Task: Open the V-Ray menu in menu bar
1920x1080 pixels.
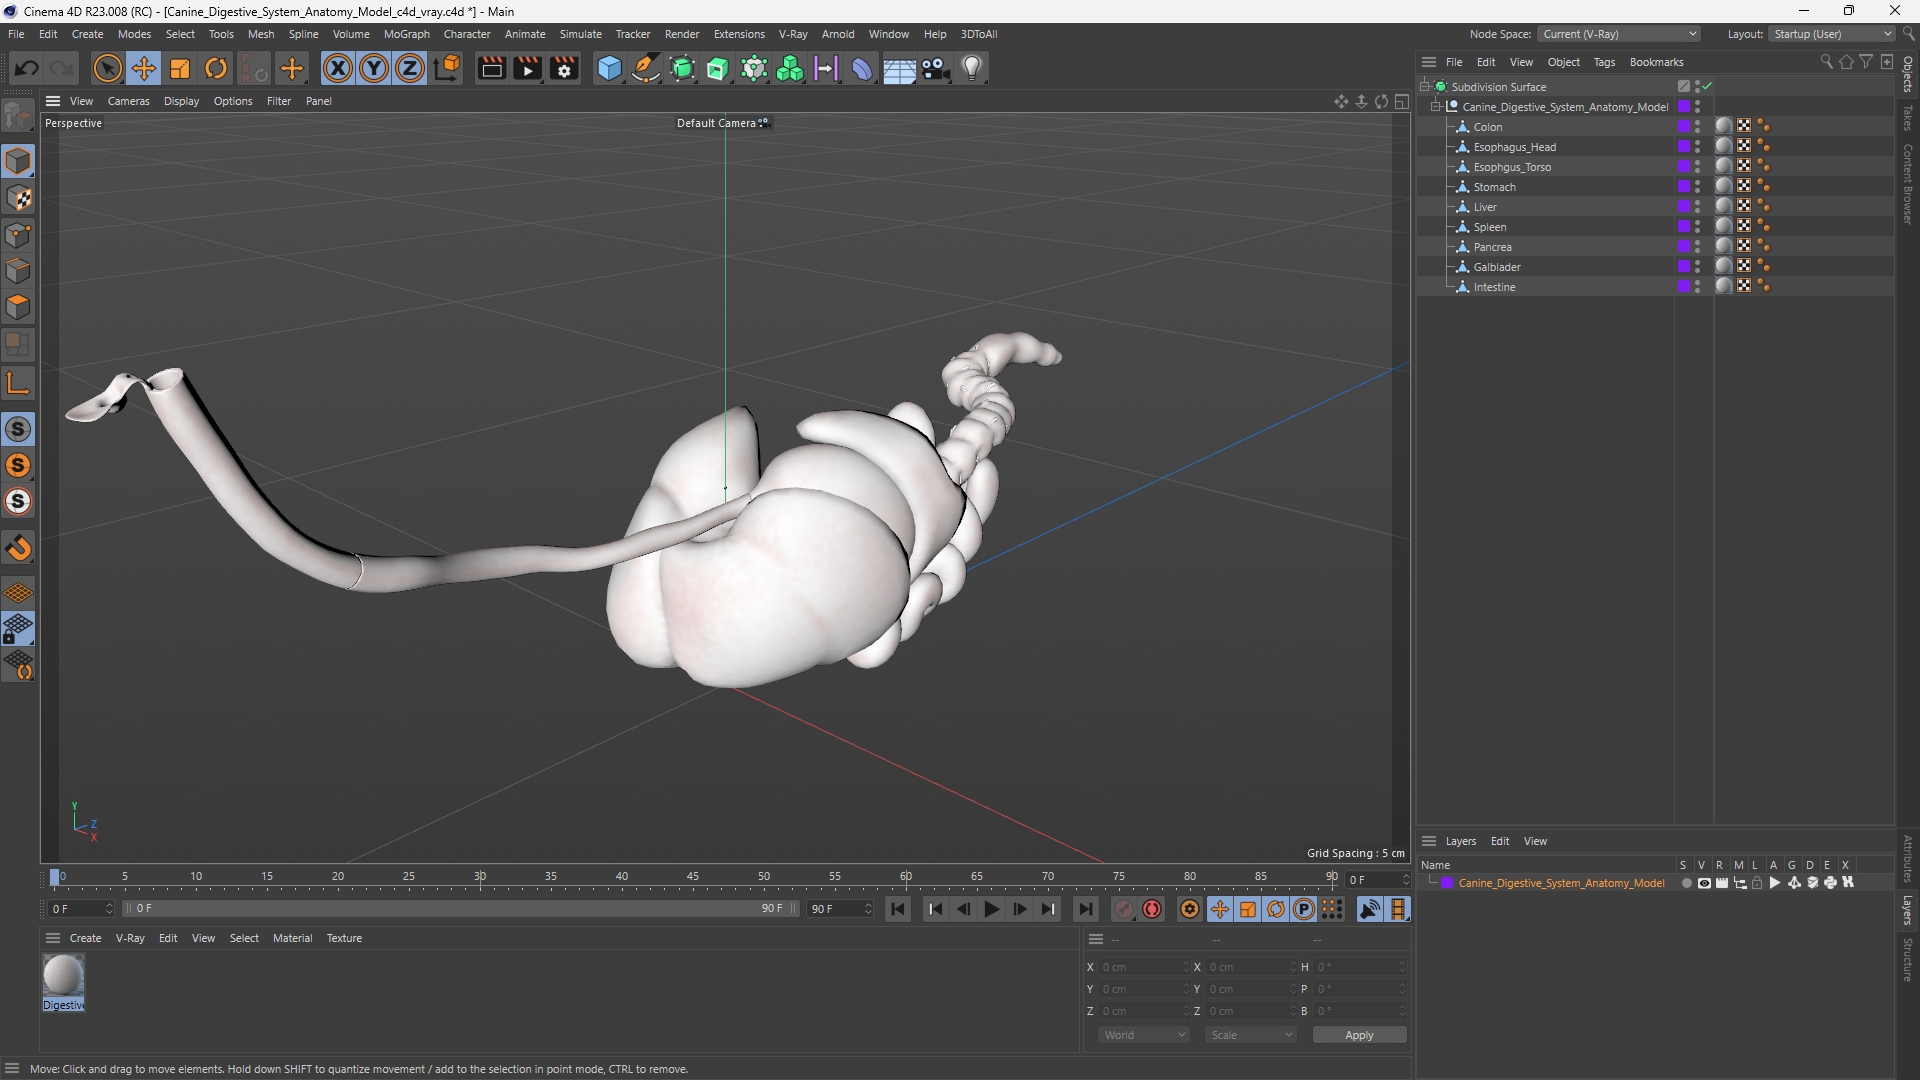Action: [x=793, y=34]
